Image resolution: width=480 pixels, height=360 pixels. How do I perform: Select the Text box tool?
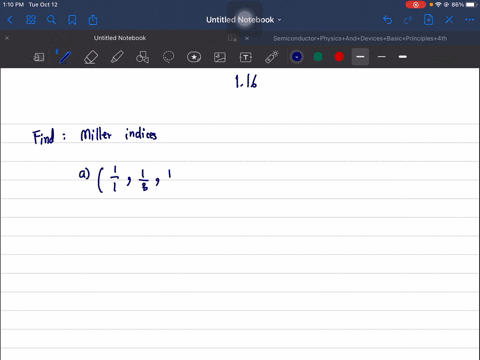246,57
